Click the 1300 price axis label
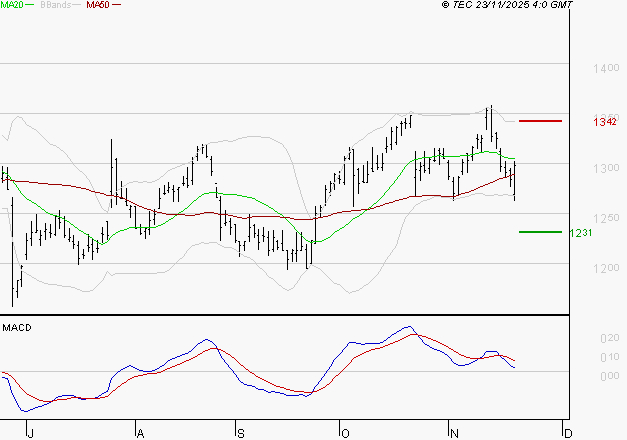 606,168
